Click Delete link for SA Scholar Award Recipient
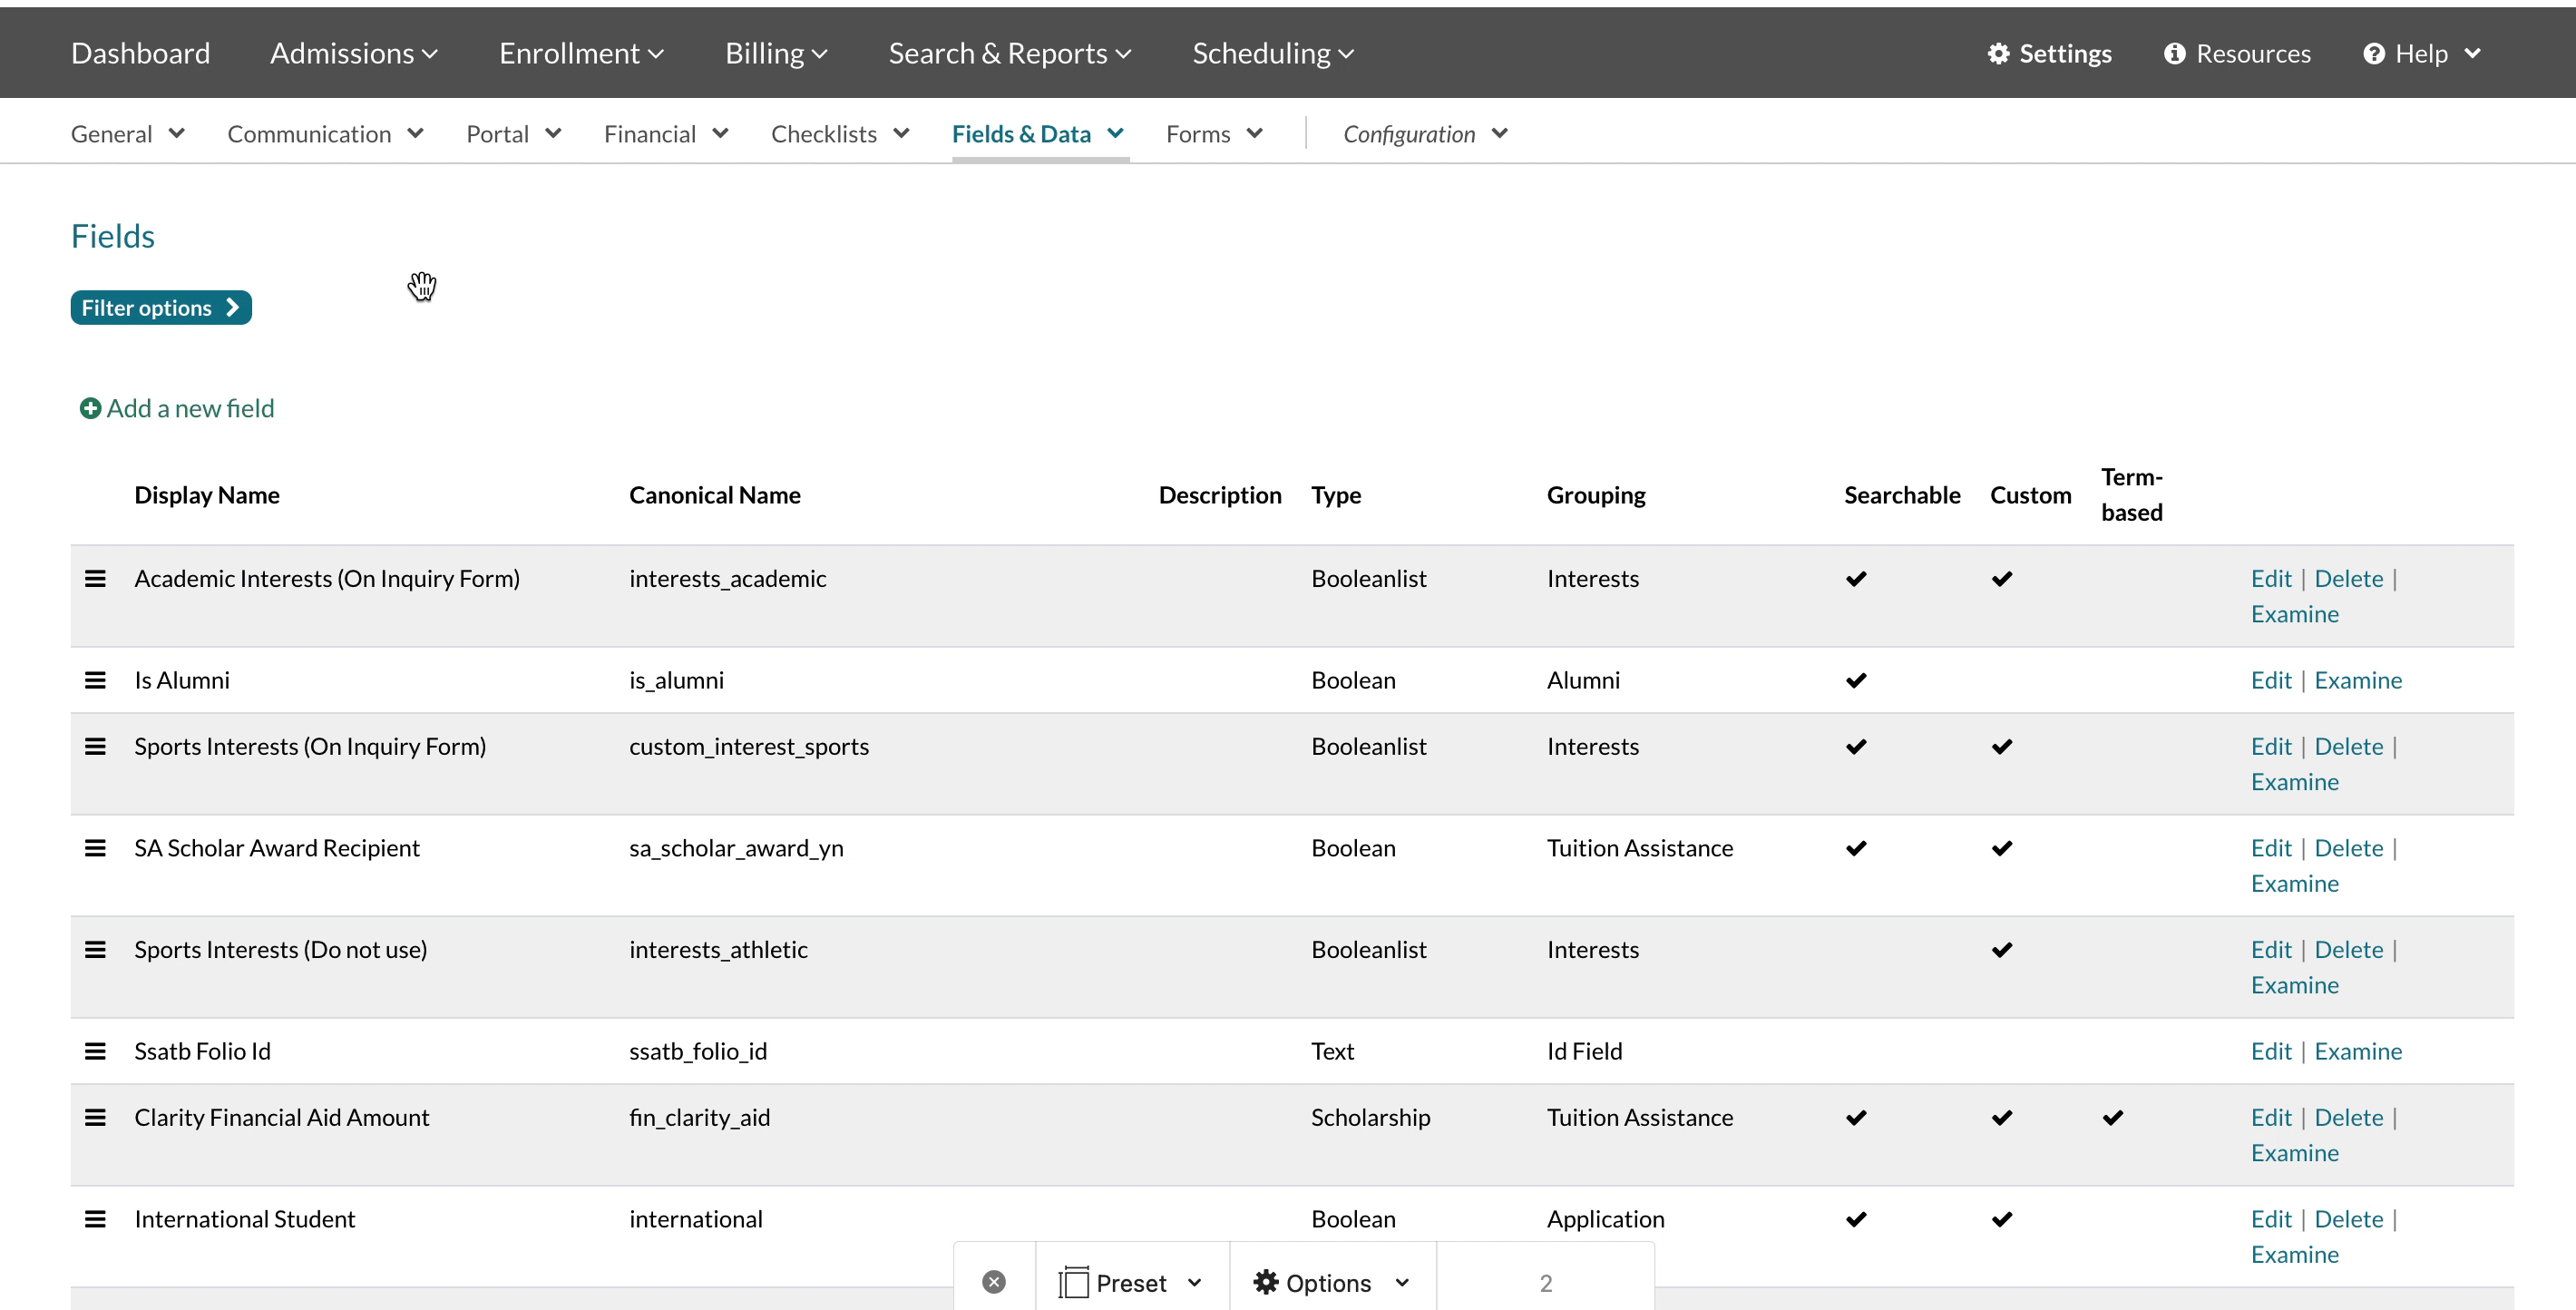The image size is (2576, 1310). click(x=2348, y=848)
